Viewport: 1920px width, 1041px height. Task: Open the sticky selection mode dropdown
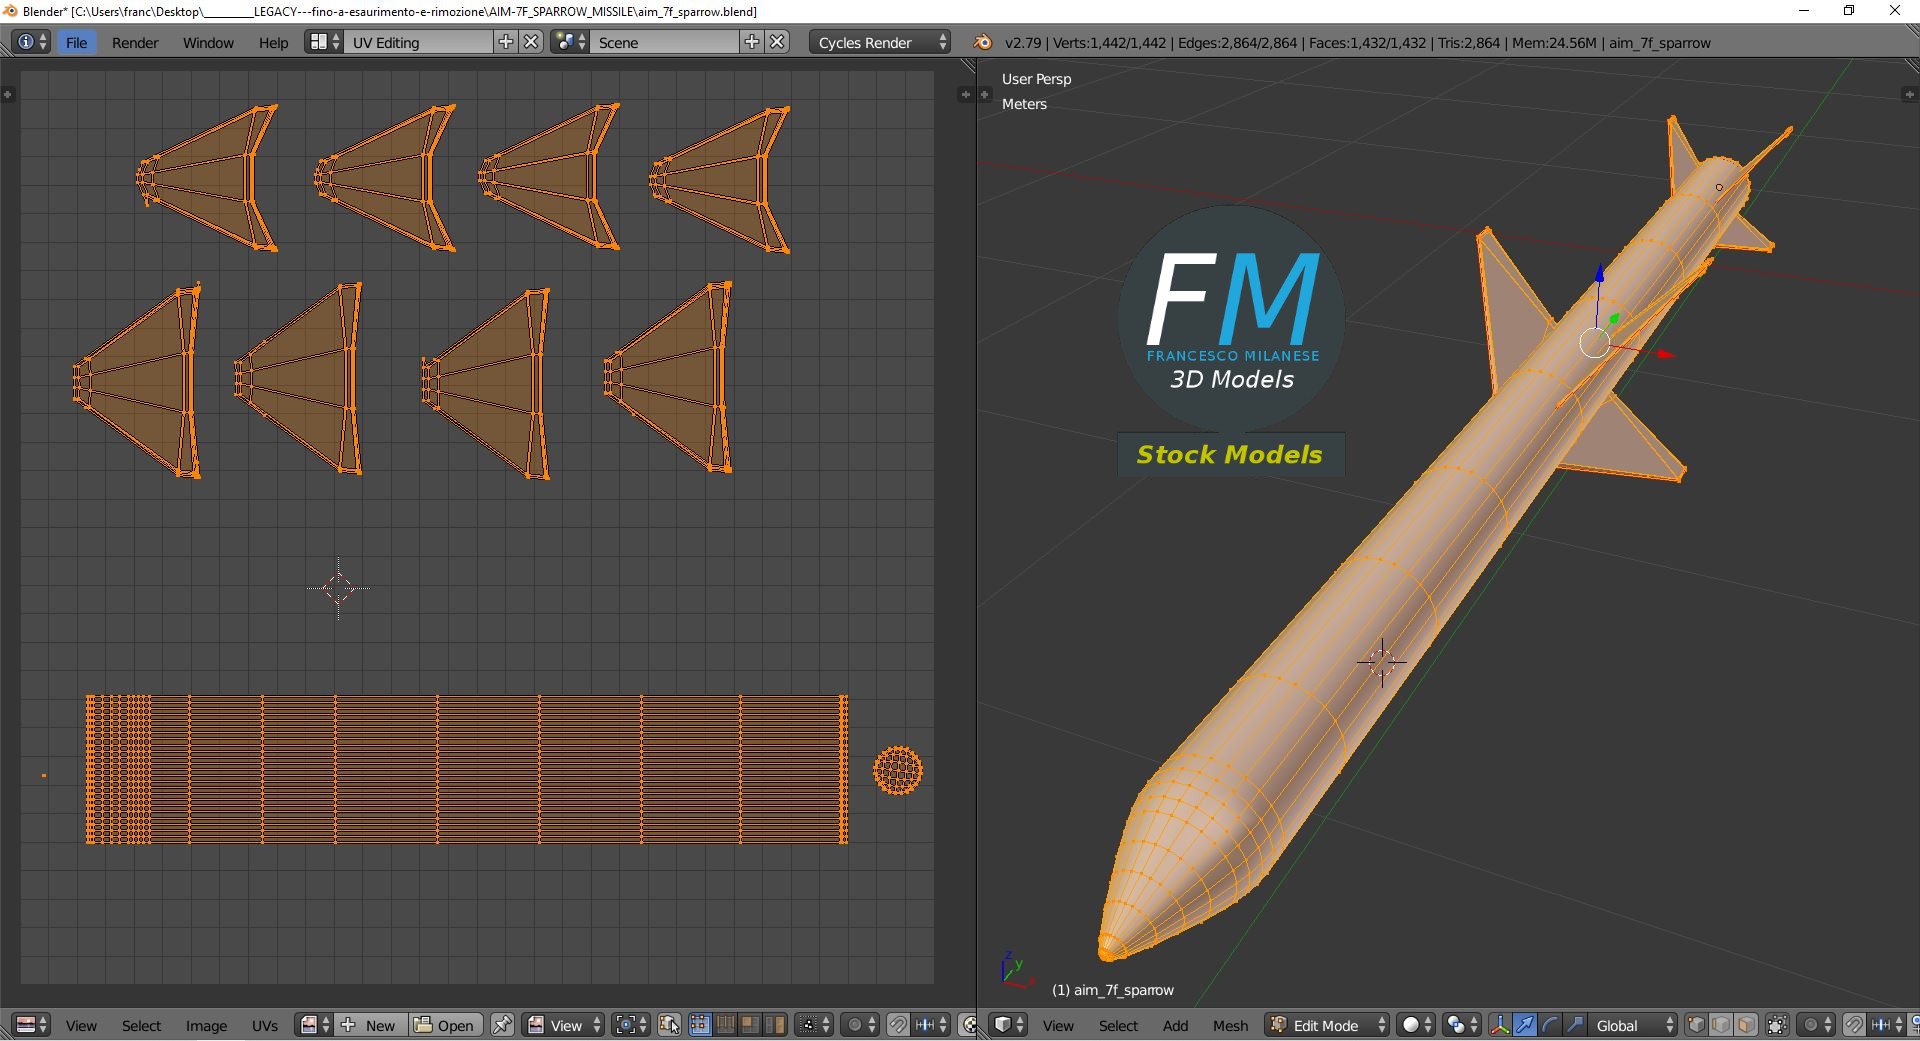pos(815,1025)
